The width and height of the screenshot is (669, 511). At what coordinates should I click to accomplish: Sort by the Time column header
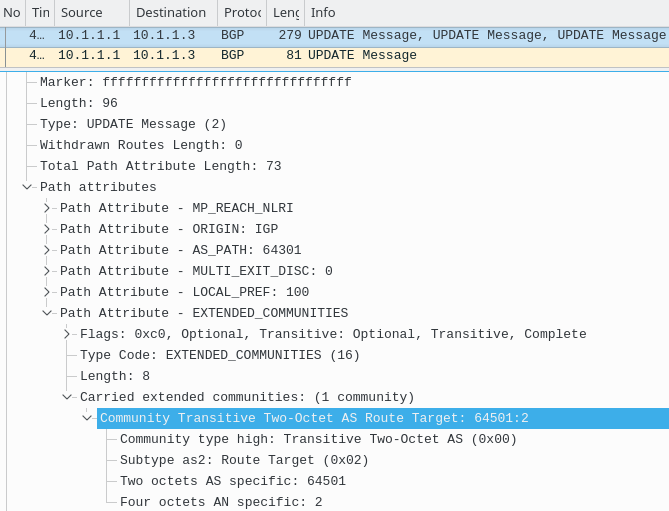41,13
